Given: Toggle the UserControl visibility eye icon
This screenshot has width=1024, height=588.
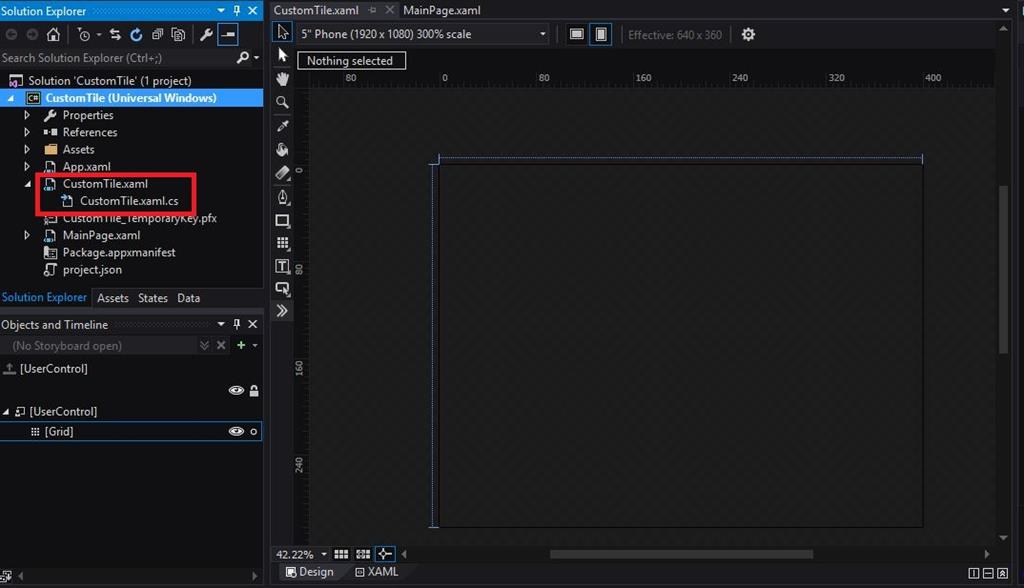Looking at the screenshot, I should [x=236, y=390].
